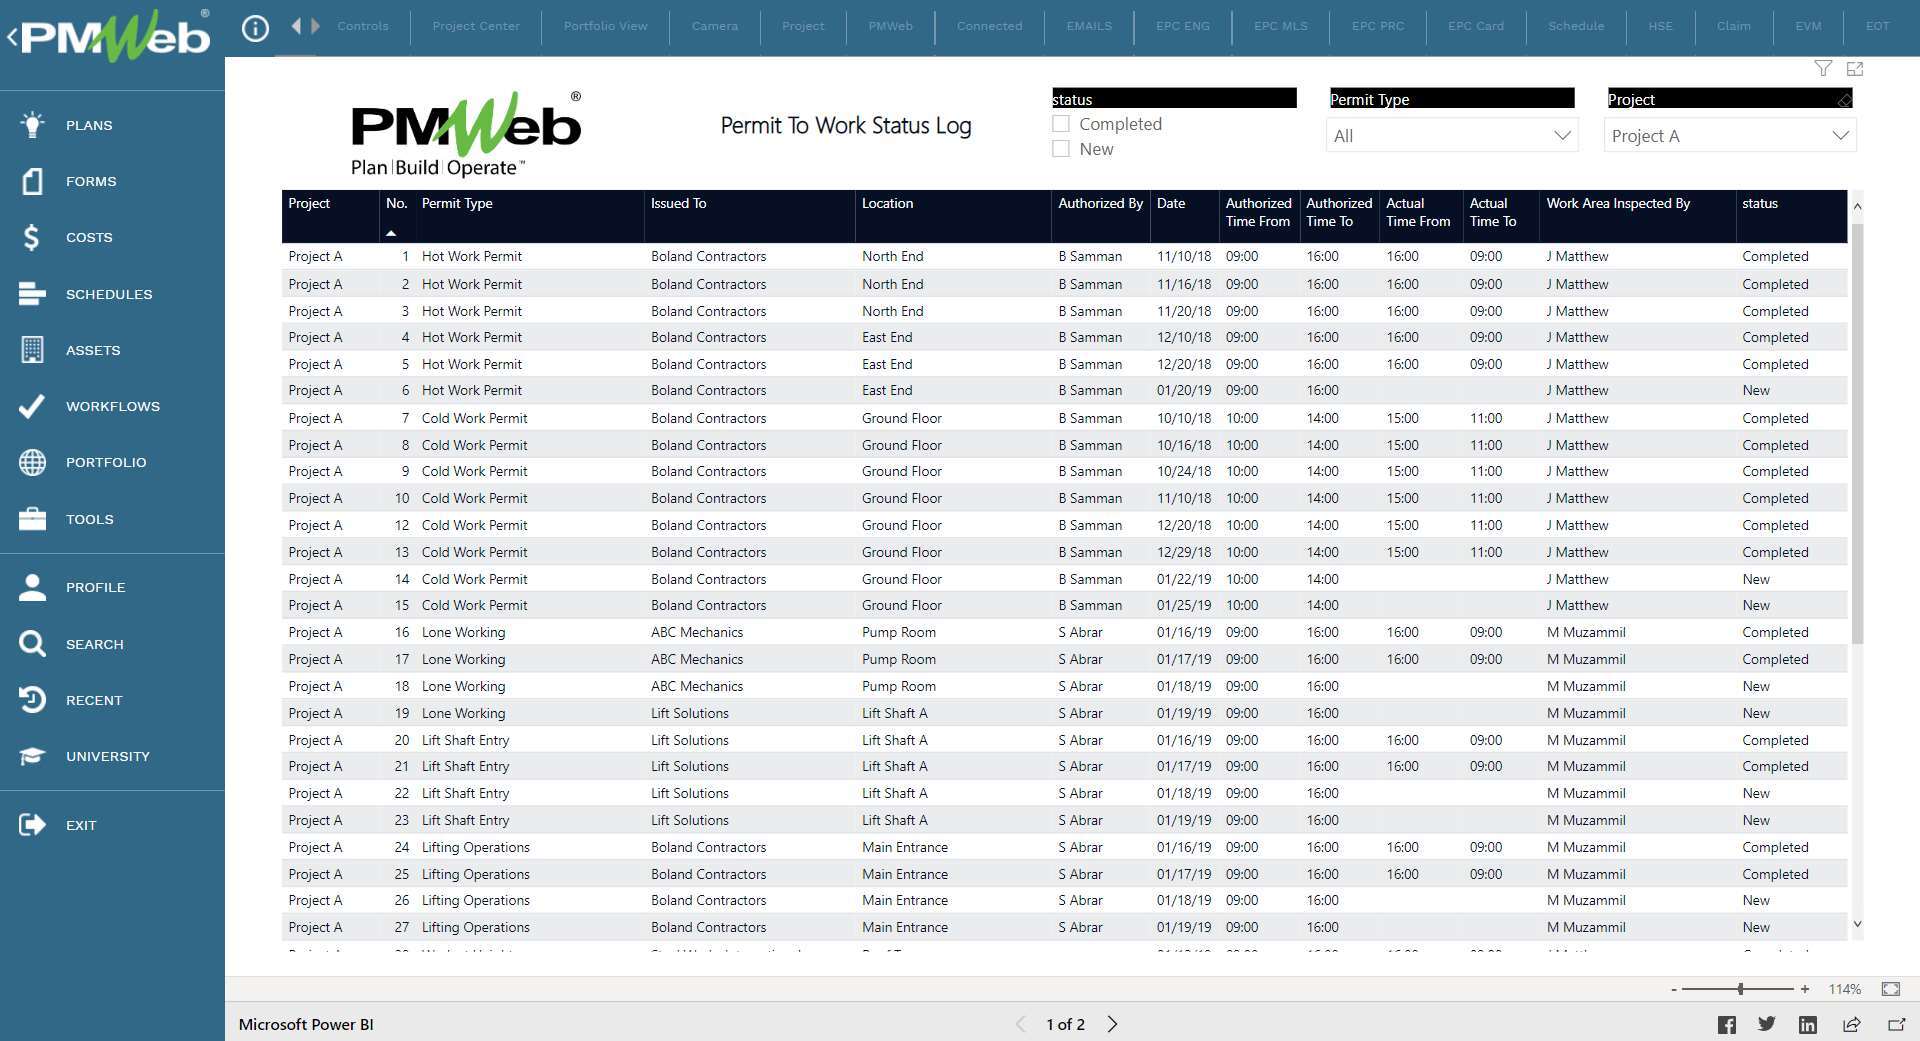Image resolution: width=1920 pixels, height=1041 pixels.
Task: Click the info icon in the top bar
Action: (x=255, y=28)
